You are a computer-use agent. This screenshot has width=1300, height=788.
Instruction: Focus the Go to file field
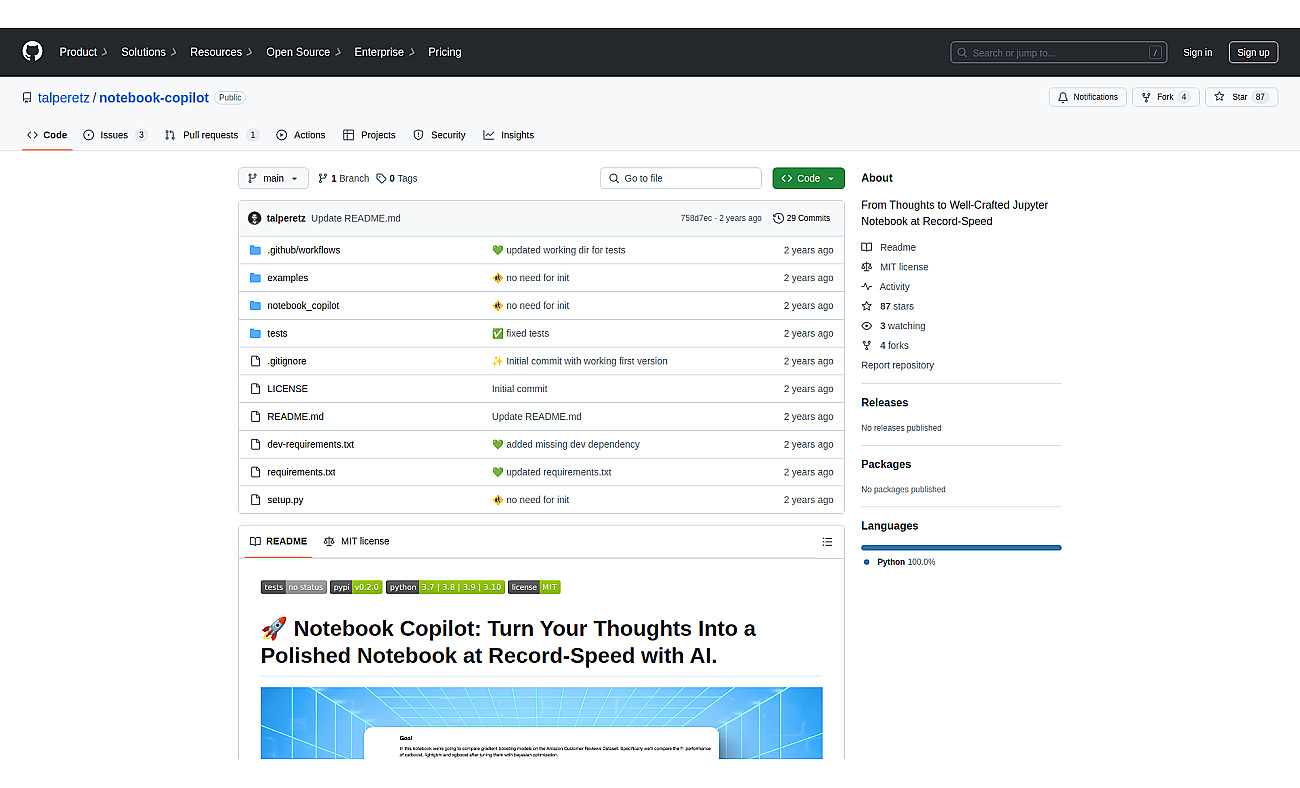coord(681,178)
